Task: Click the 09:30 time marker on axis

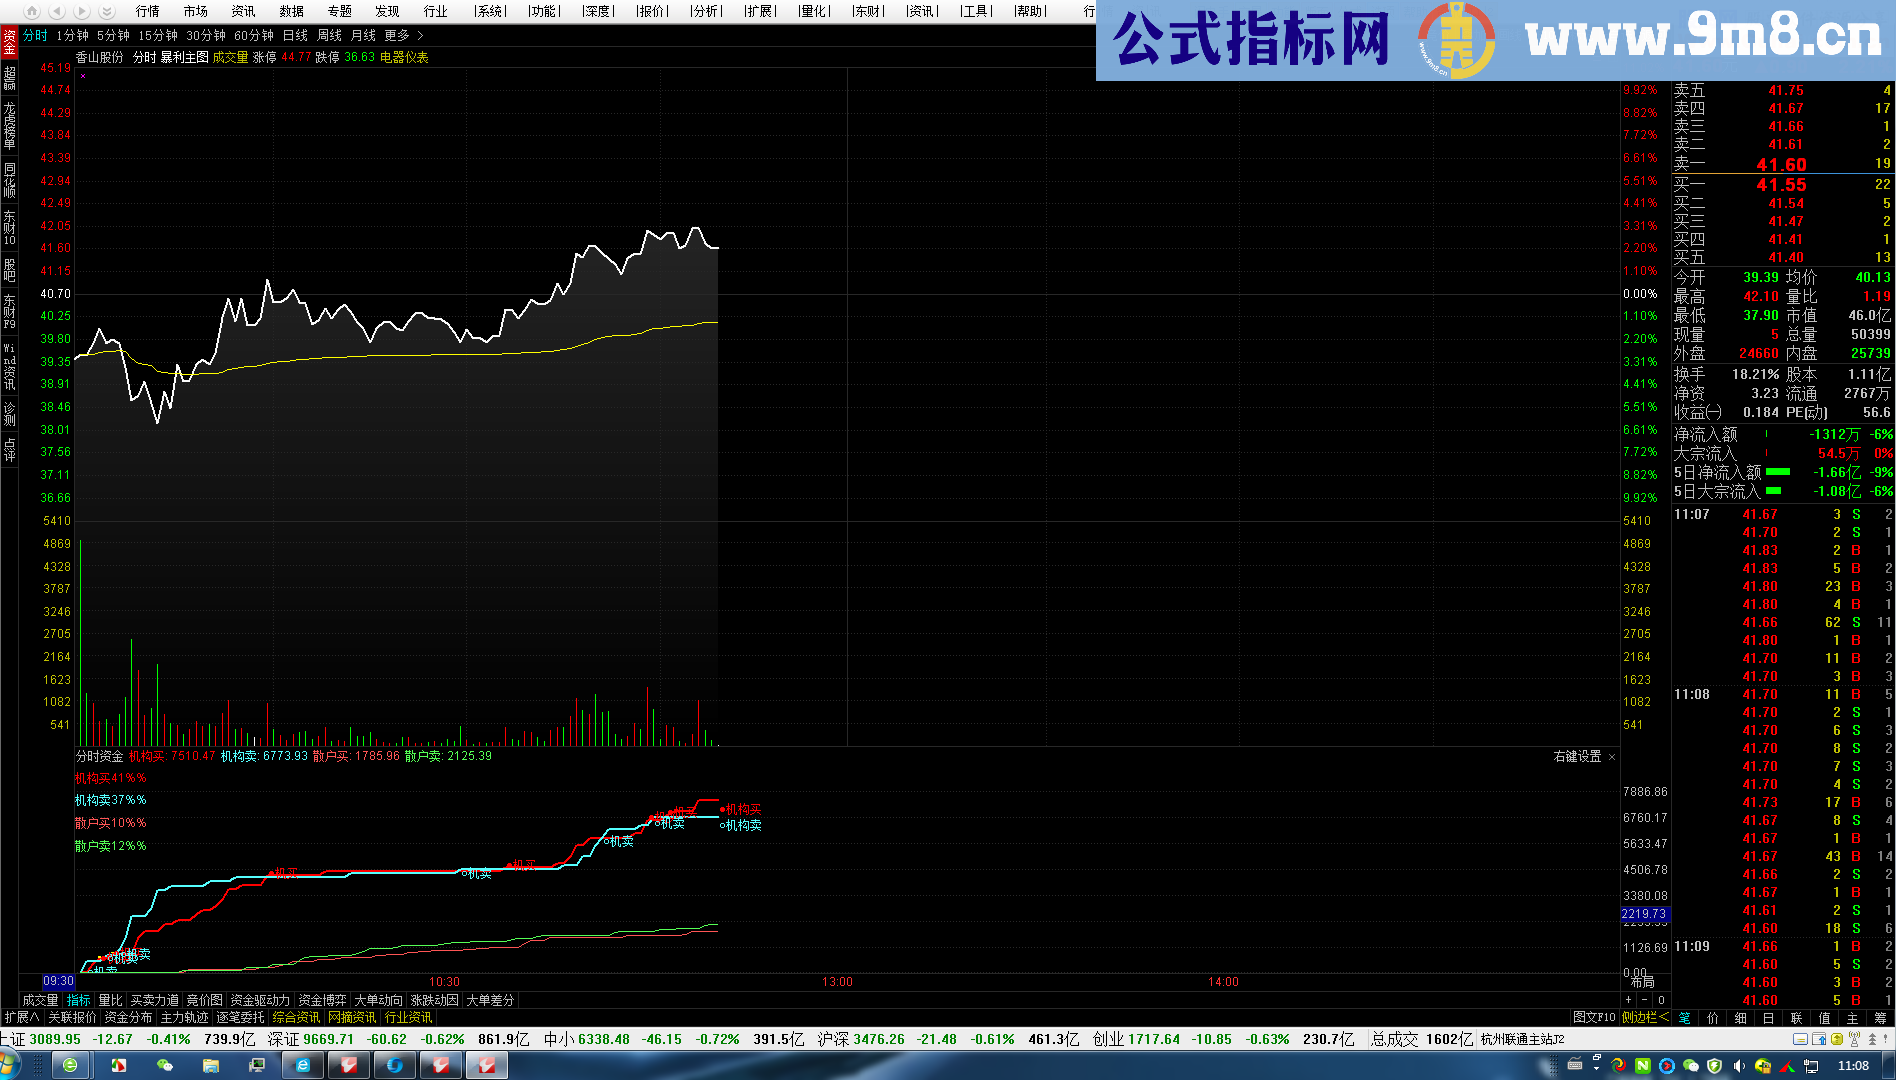Action: coord(58,981)
